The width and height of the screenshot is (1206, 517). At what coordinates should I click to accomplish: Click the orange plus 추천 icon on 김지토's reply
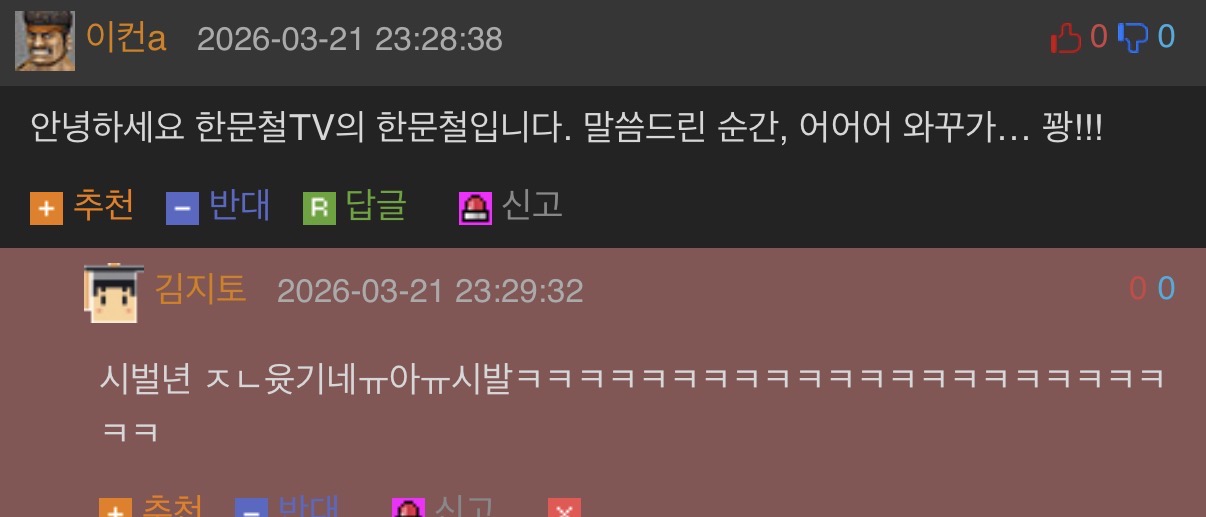[x=115, y=508]
